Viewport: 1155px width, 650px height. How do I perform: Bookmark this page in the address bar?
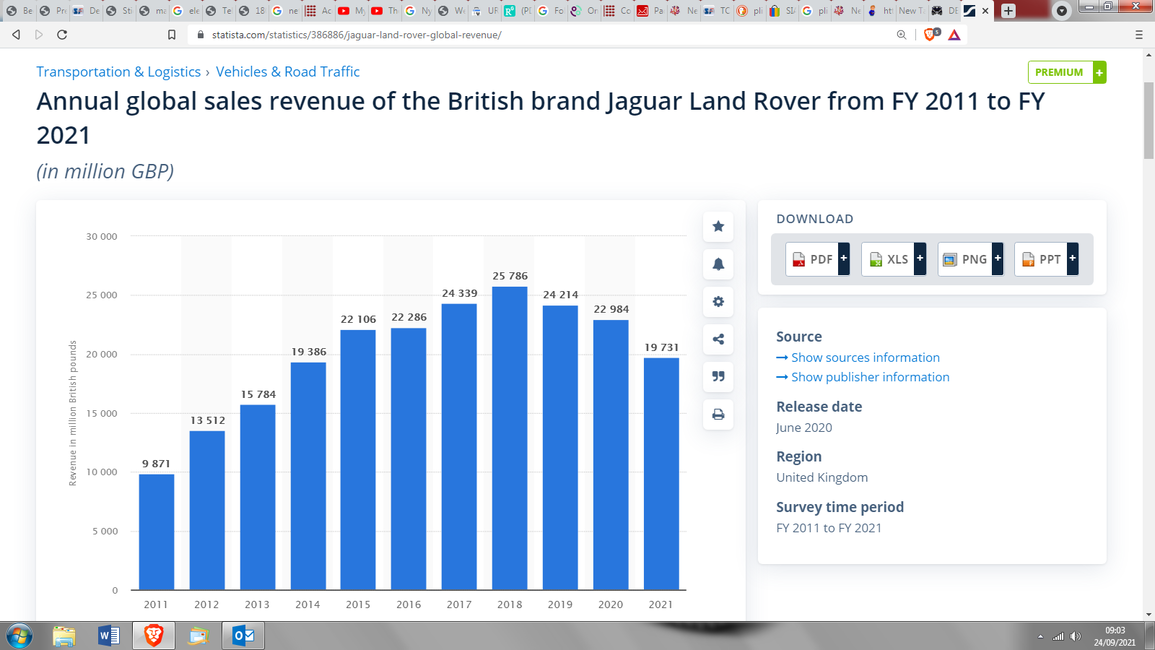pyautogui.click(x=172, y=35)
